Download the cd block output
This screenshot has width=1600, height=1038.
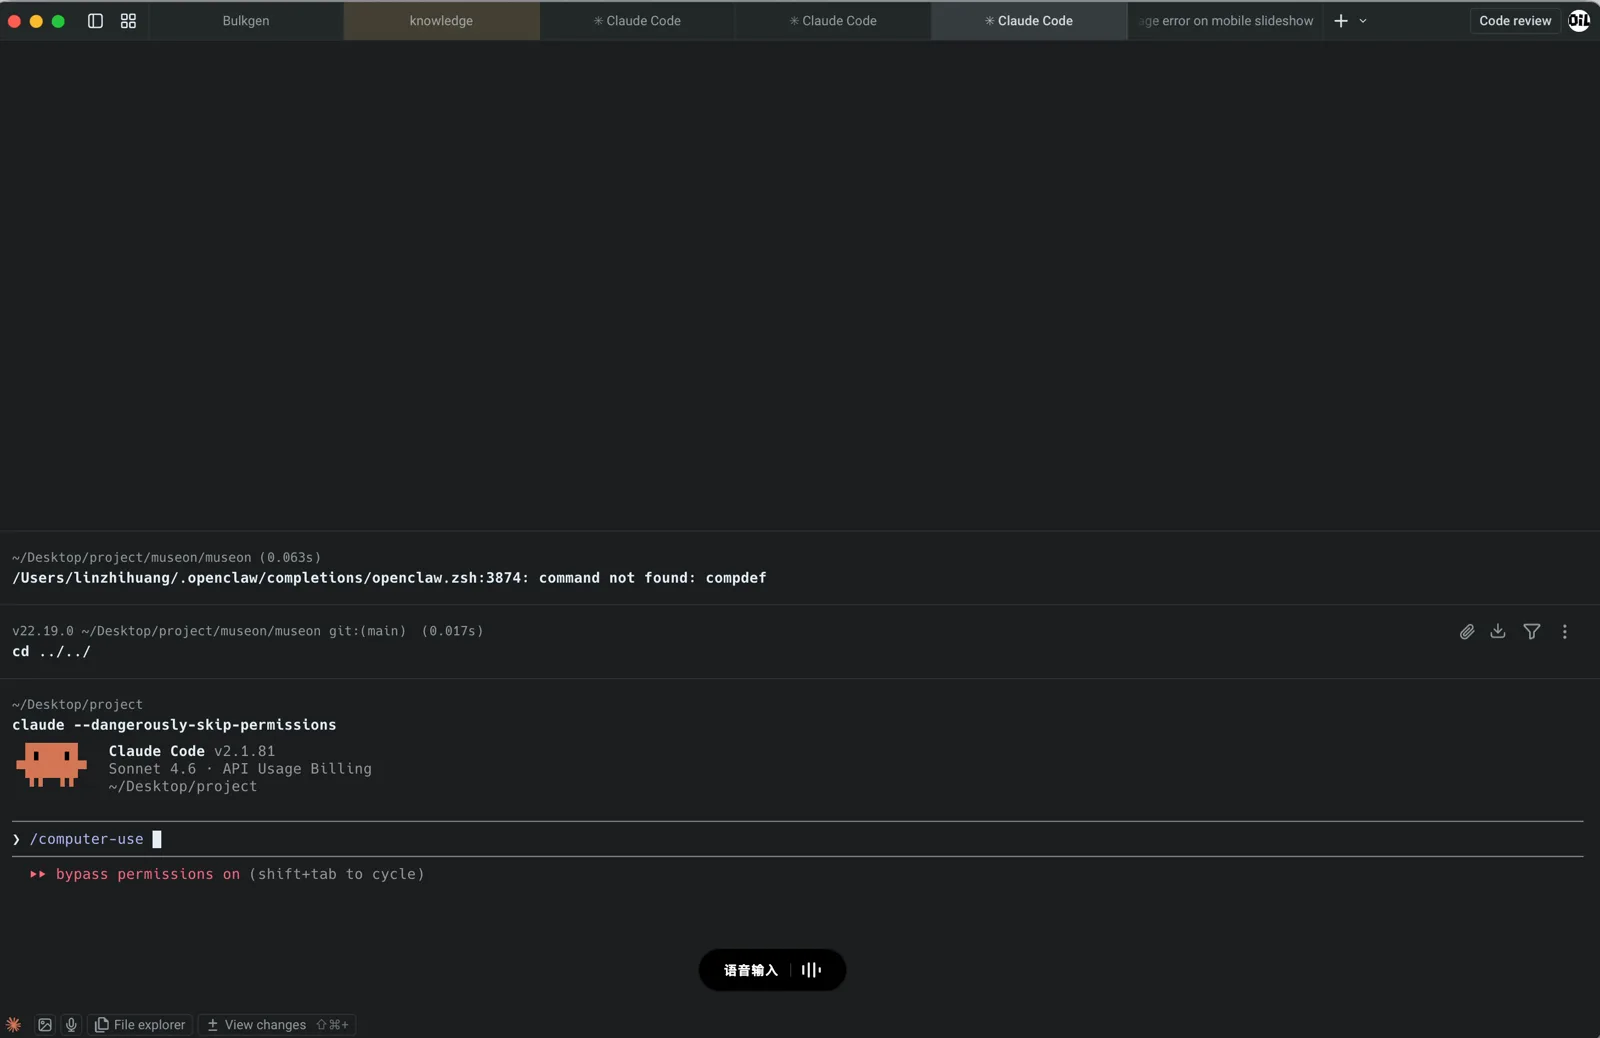click(1498, 631)
